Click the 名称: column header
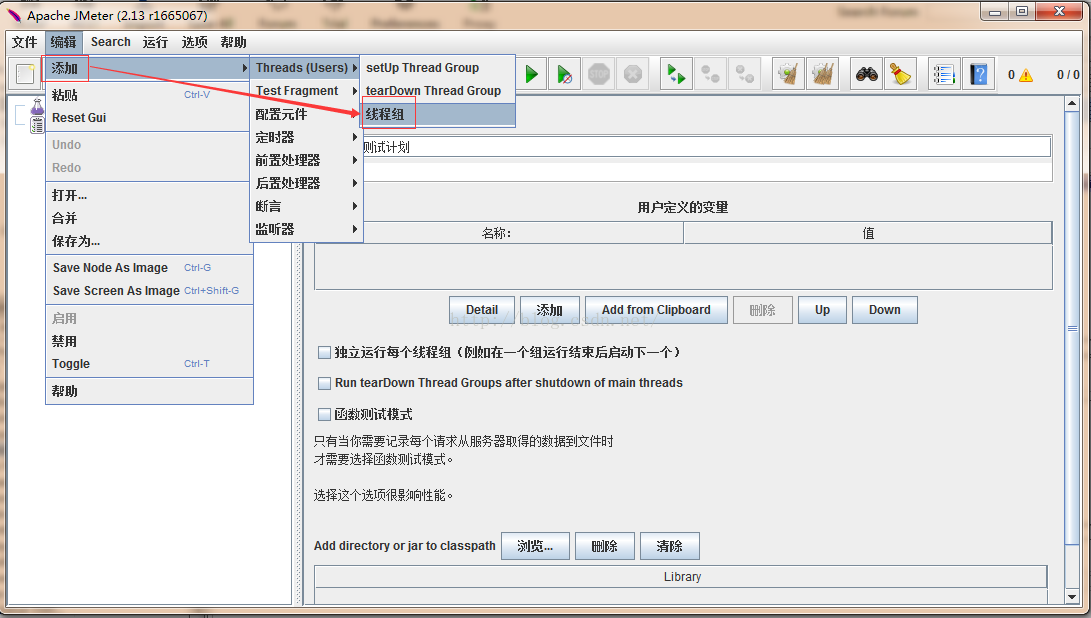Screen dimensions: 1091x618 [x=499, y=233]
